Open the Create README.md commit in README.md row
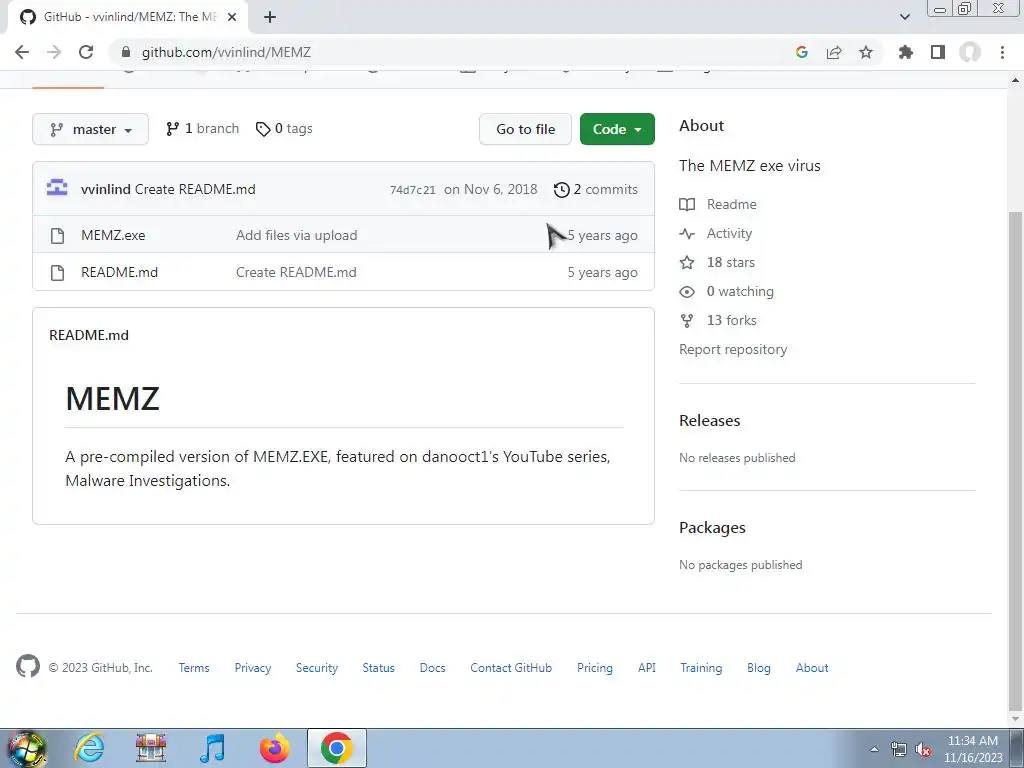 tap(296, 272)
